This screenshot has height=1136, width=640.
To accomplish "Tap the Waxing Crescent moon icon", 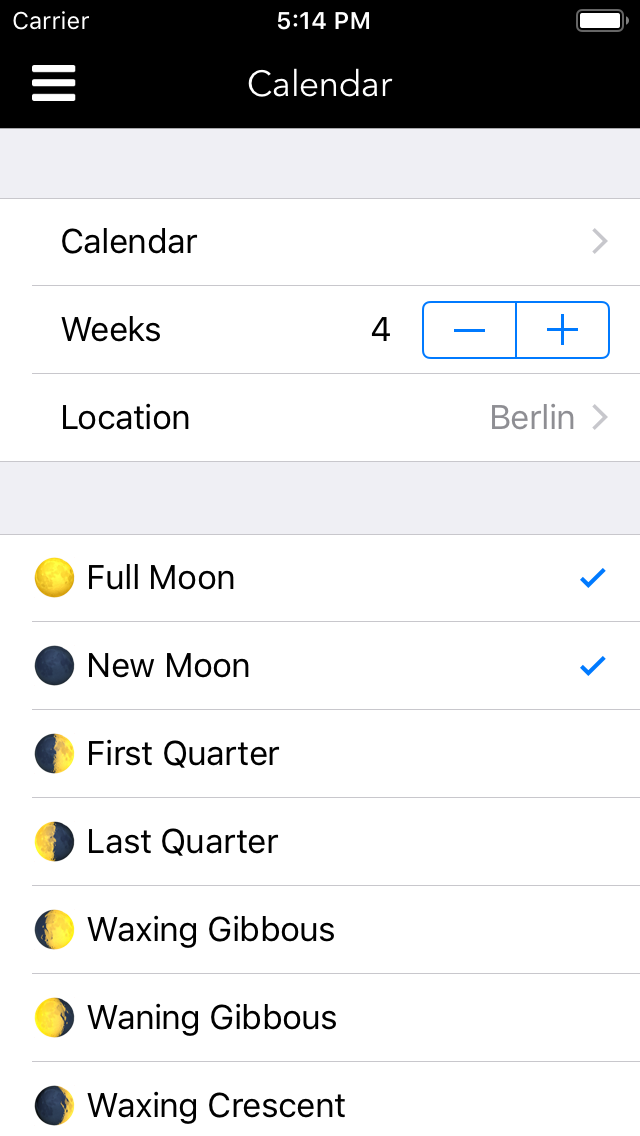I will click(x=53, y=1105).
